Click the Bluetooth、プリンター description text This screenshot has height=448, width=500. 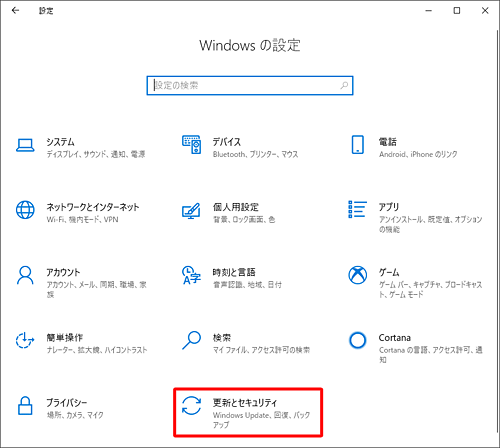[x=255, y=154]
